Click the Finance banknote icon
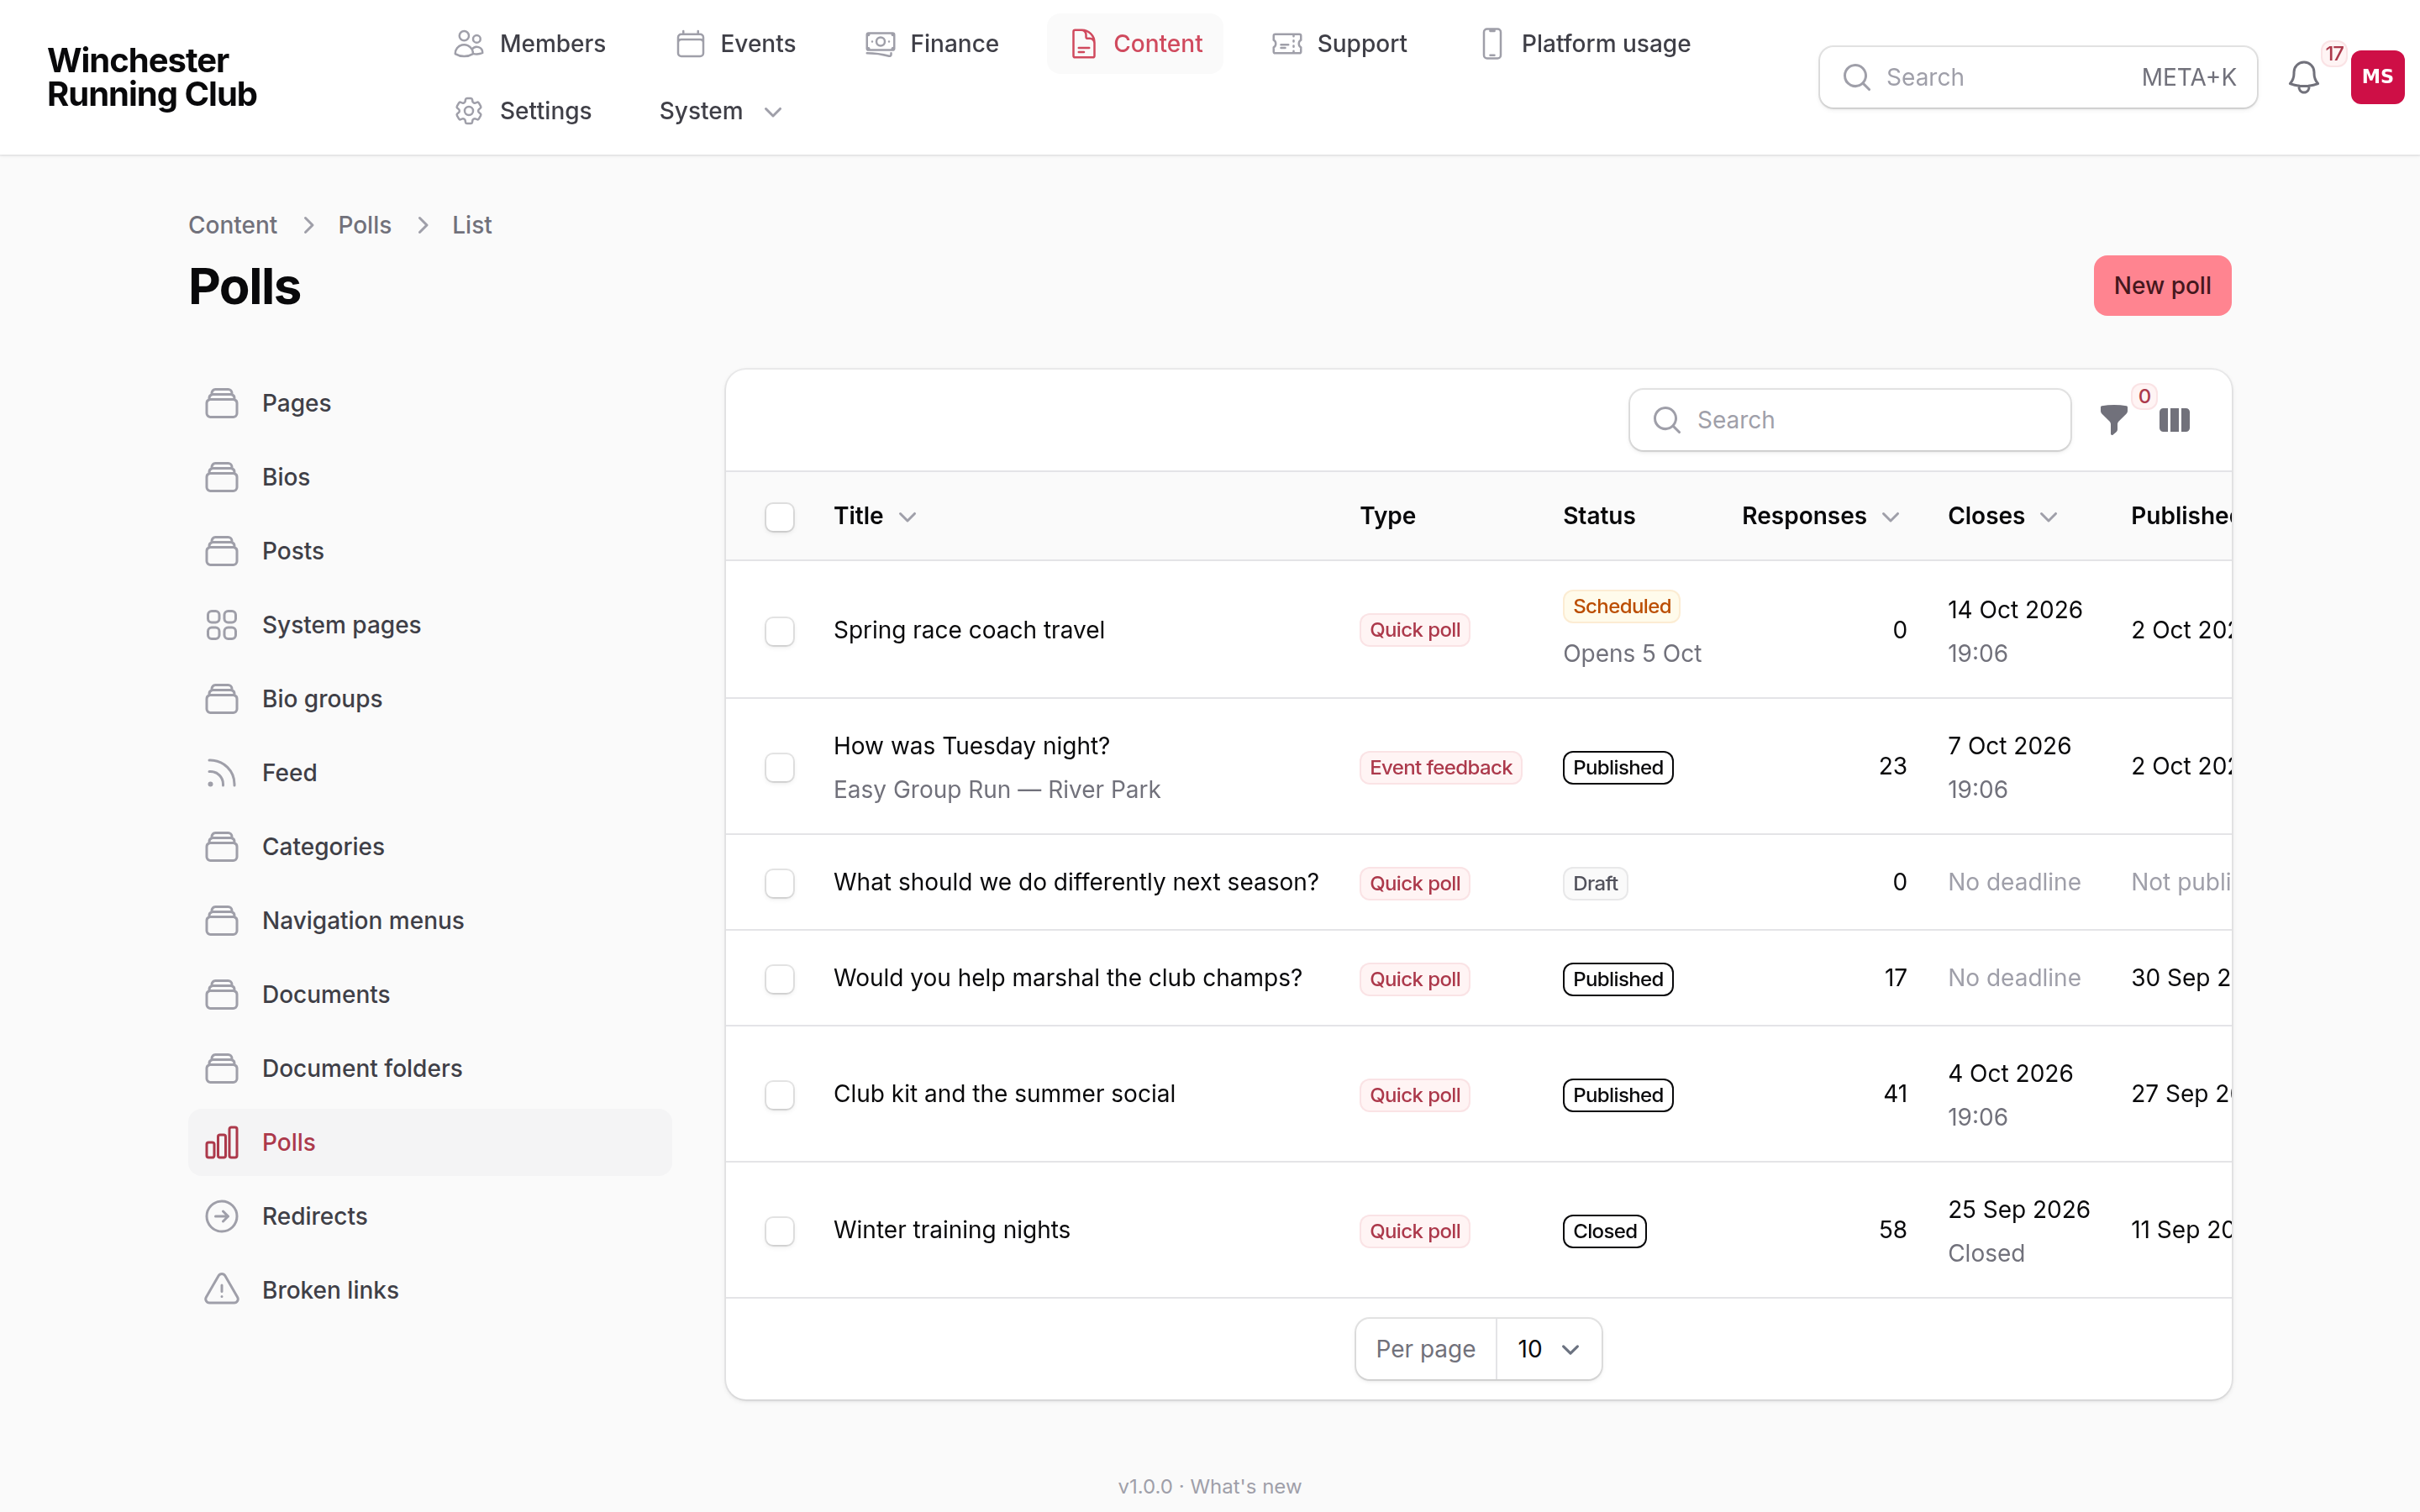The width and height of the screenshot is (2420, 1512). (880, 44)
